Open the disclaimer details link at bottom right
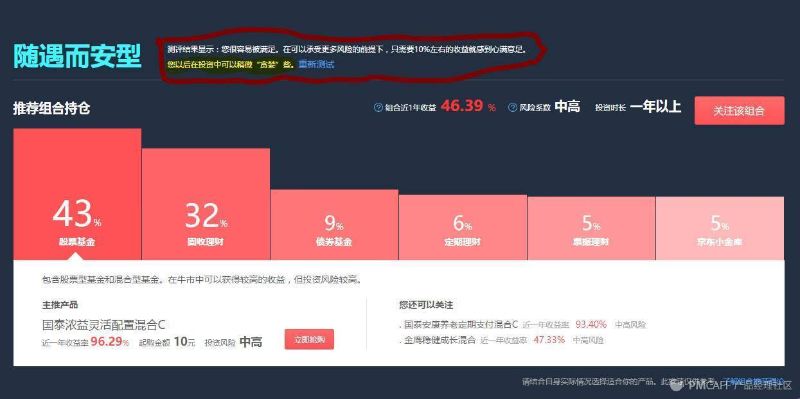Viewport: 800px width, 399px height. (x=754, y=381)
